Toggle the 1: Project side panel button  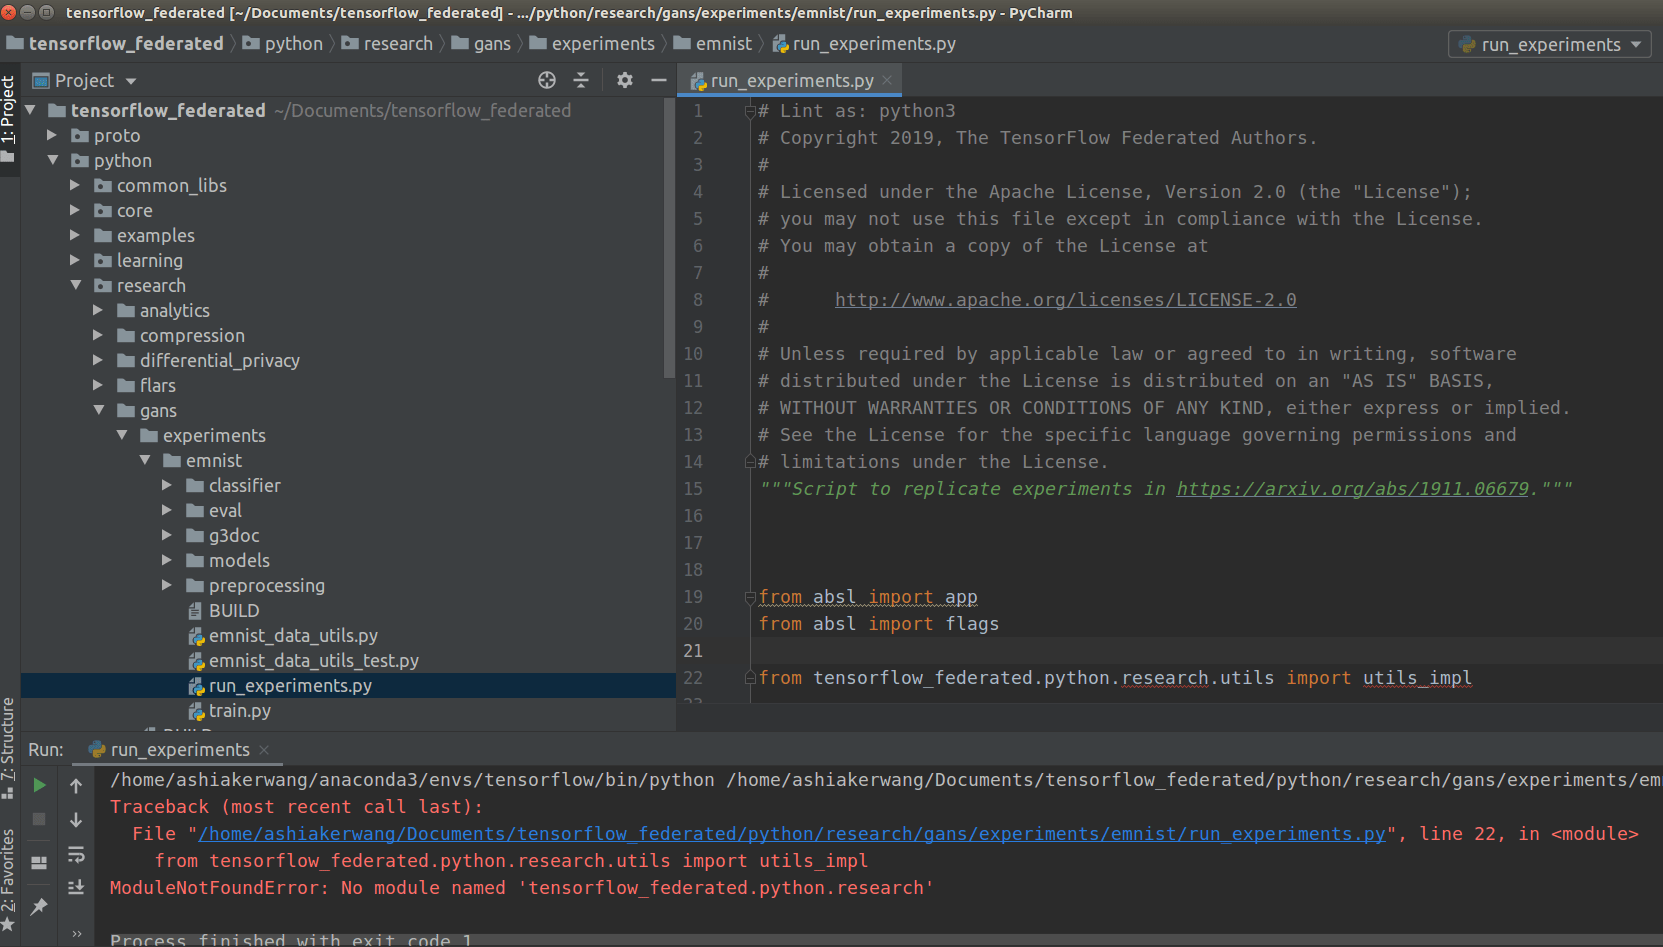pyautogui.click(x=9, y=118)
